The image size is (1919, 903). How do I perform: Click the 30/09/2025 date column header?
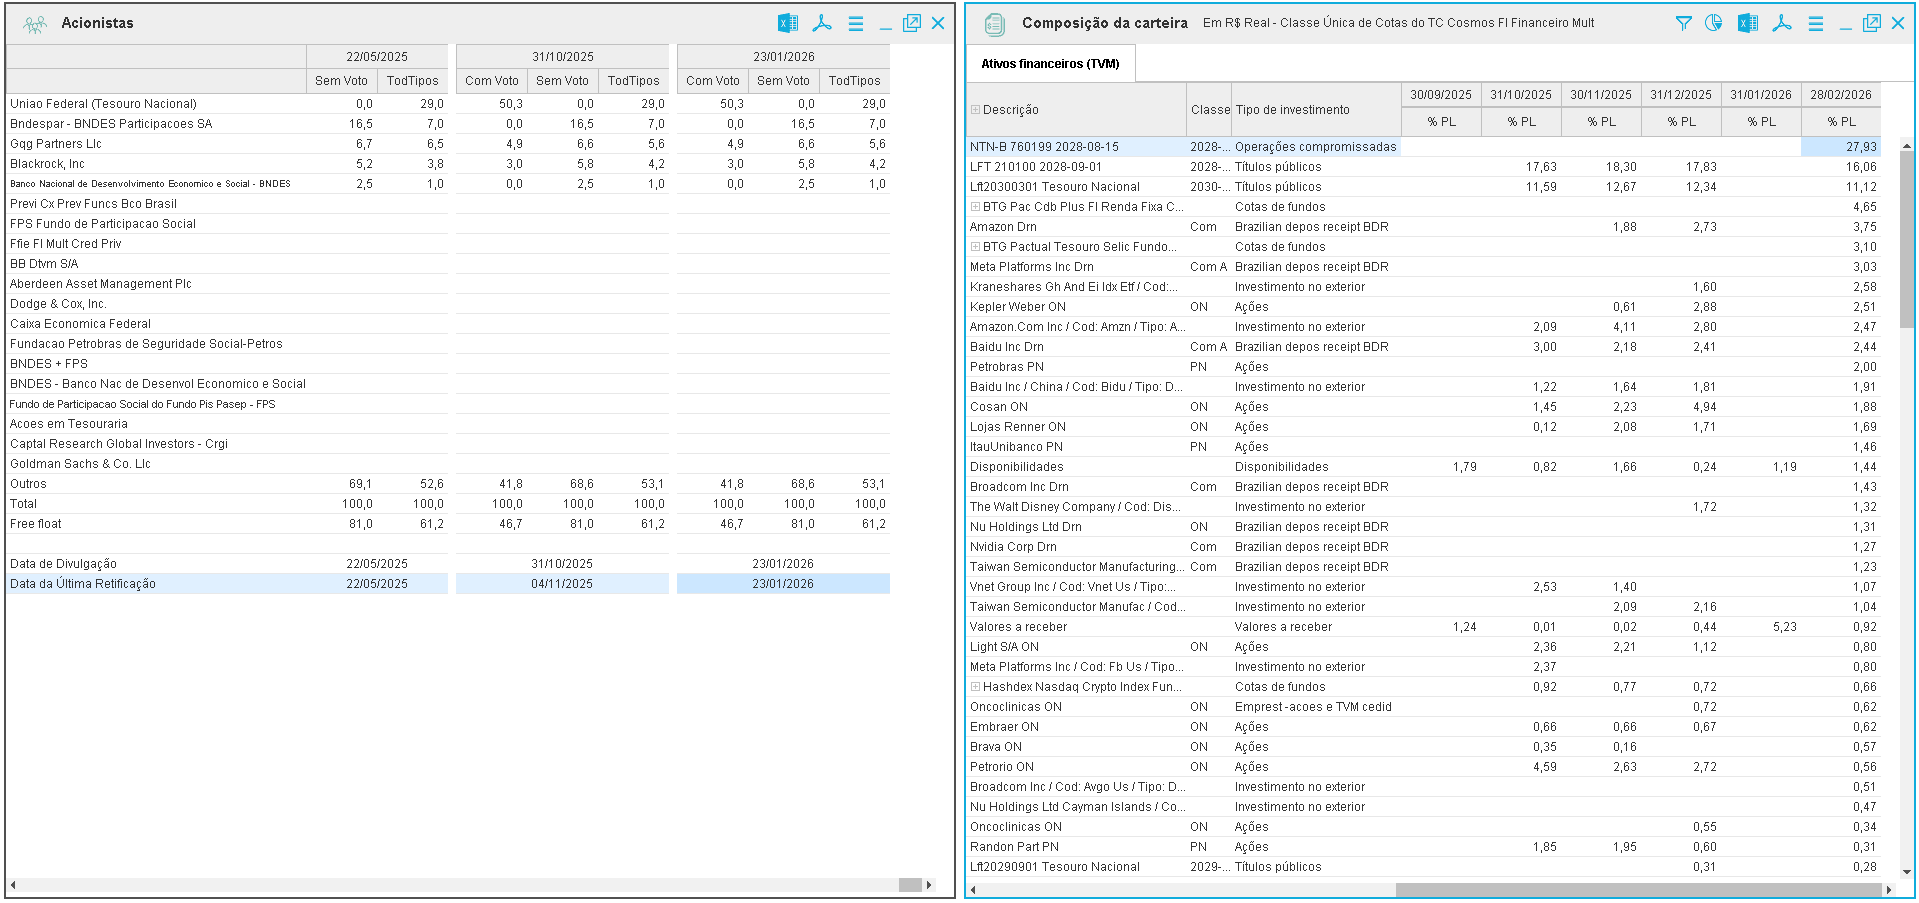pos(1441,95)
